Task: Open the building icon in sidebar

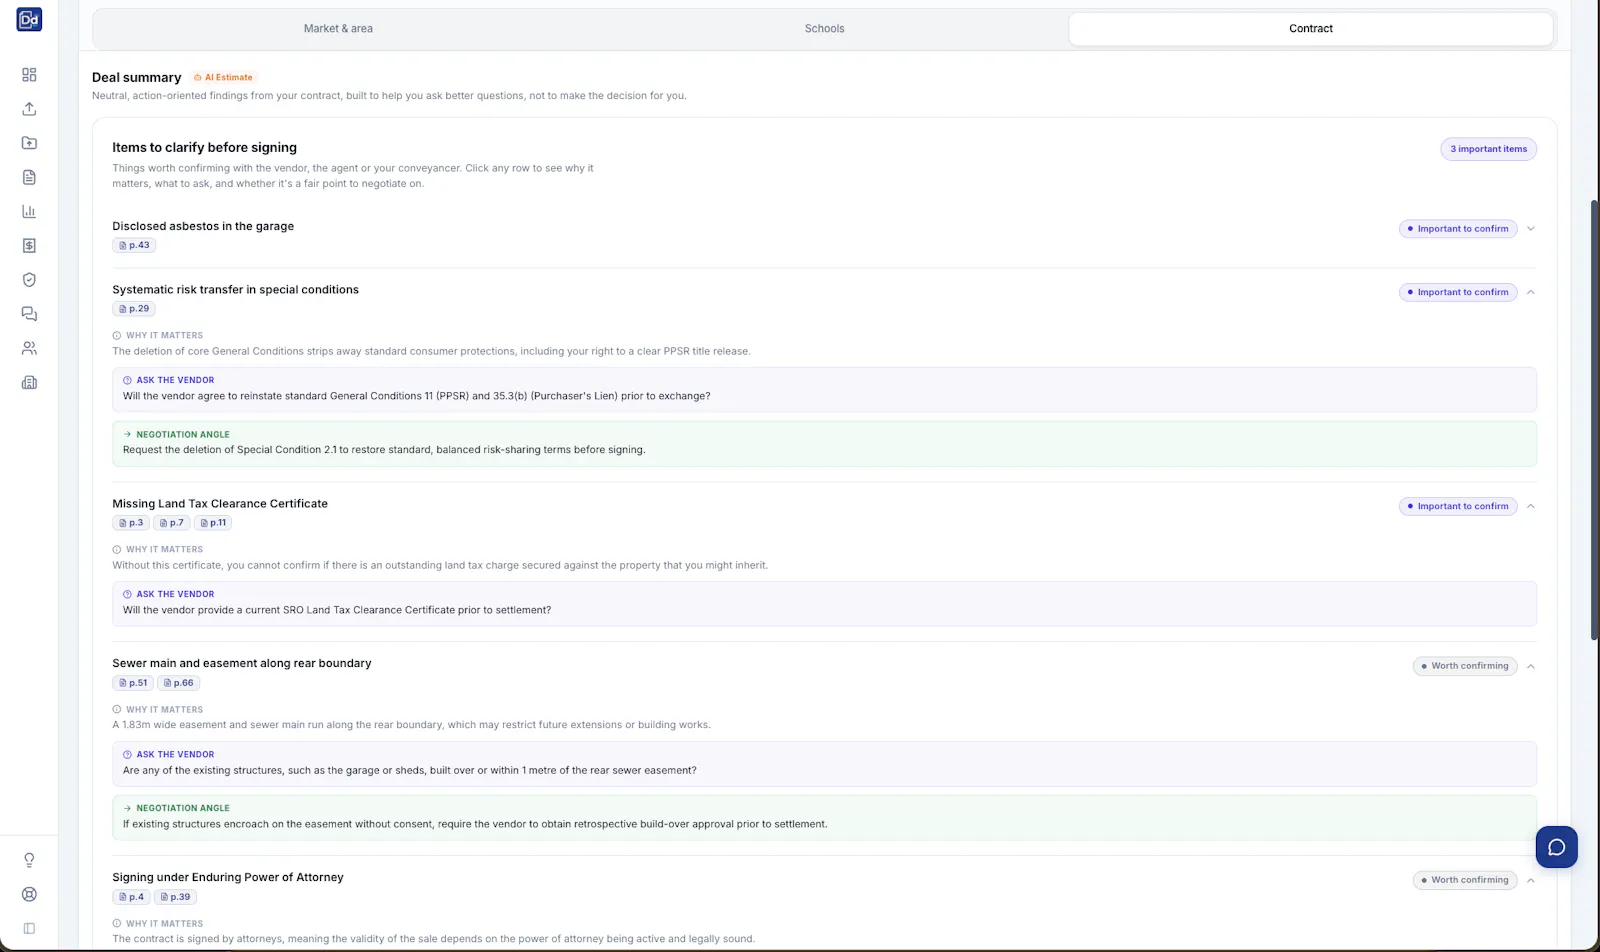Action: (29, 382)
